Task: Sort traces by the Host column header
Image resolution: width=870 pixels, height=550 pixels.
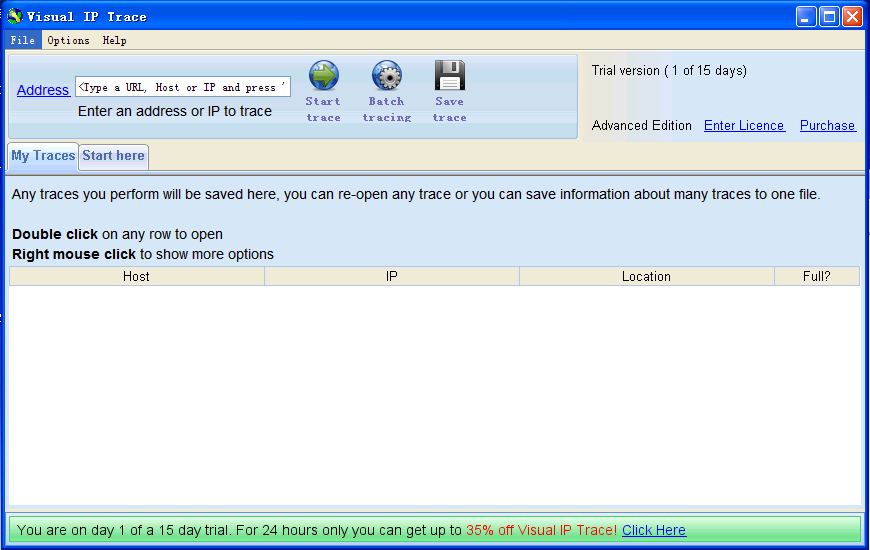Action: (136, 276)
